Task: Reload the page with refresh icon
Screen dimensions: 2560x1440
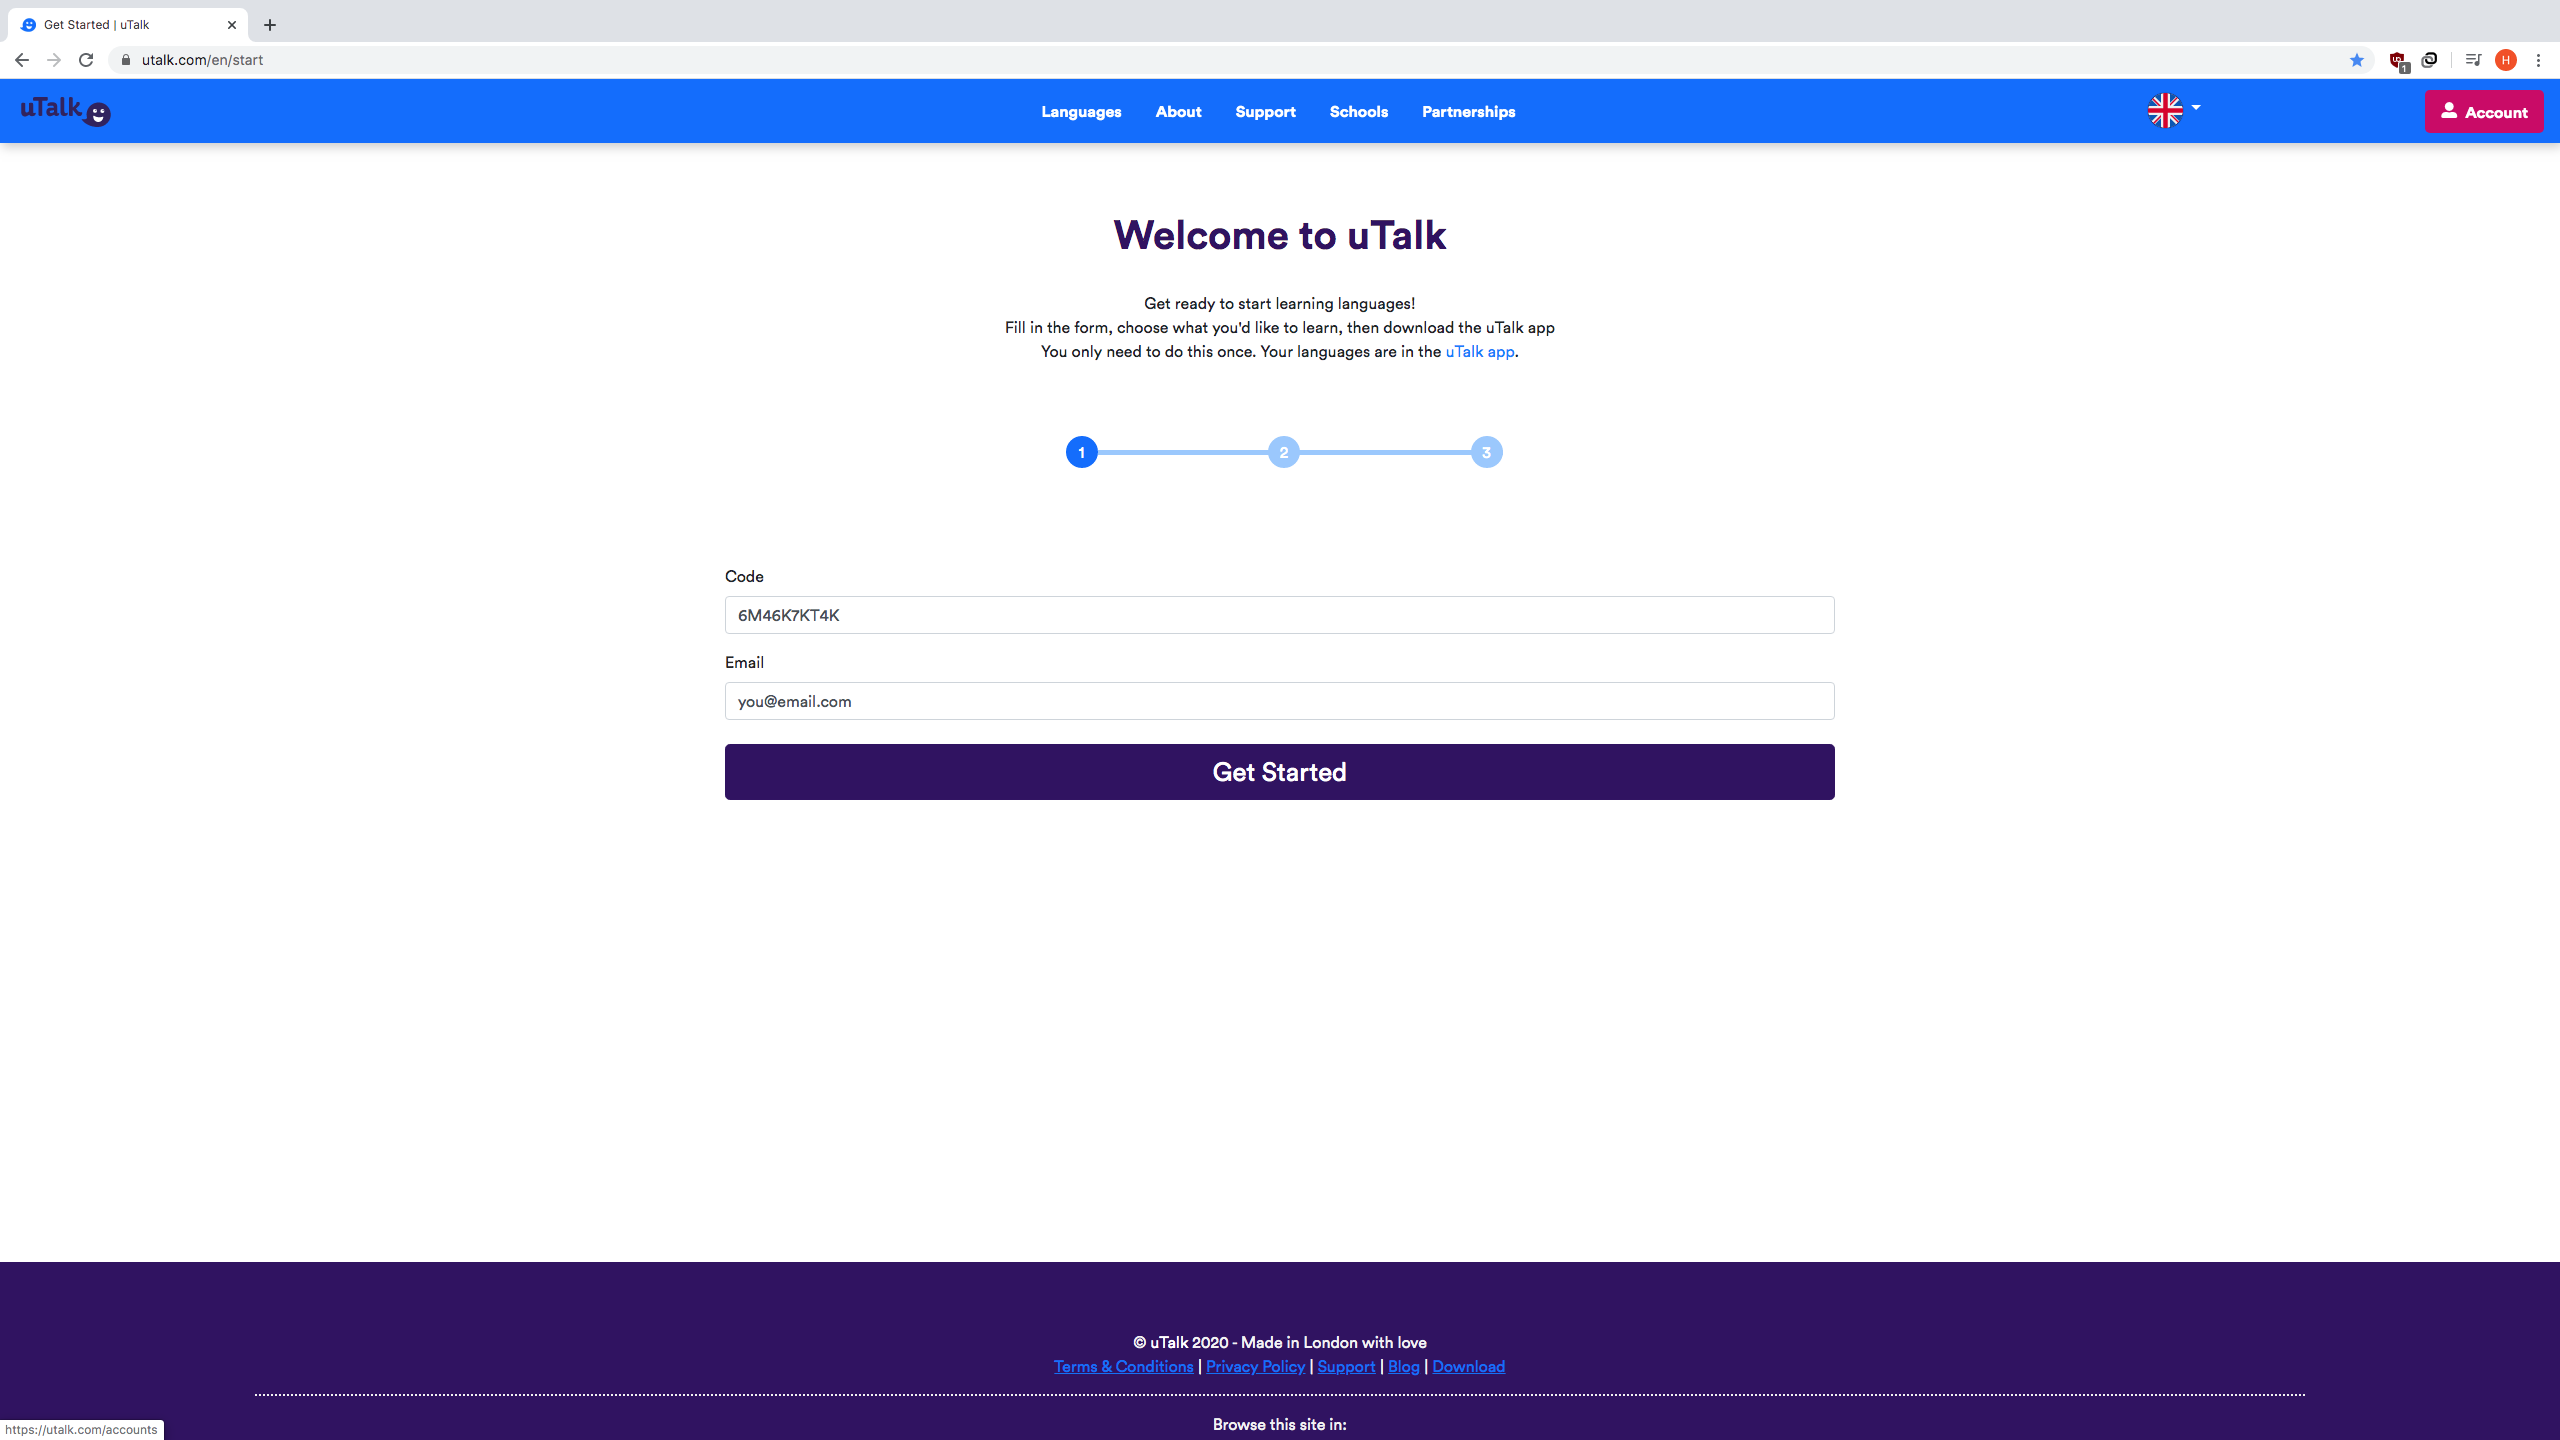Action: [86, 60]
